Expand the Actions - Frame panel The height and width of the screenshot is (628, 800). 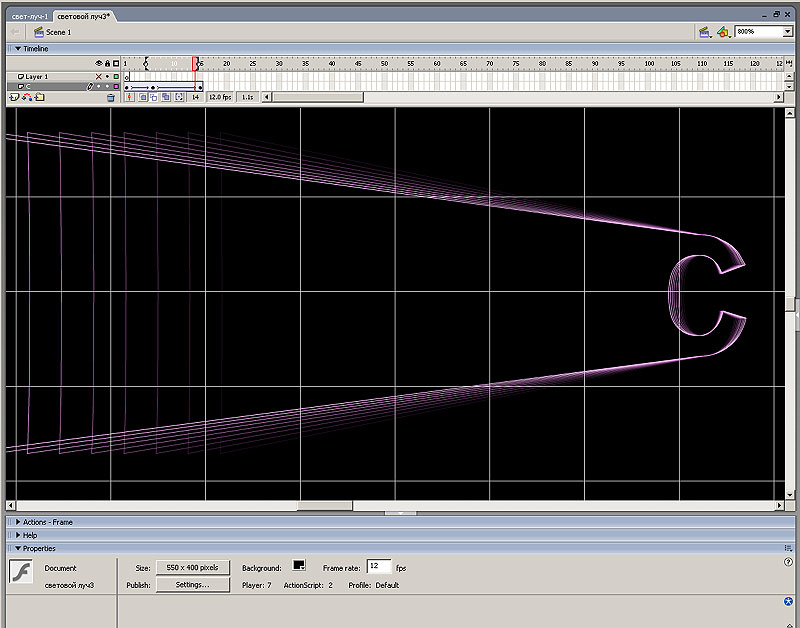tap(47, 522)
